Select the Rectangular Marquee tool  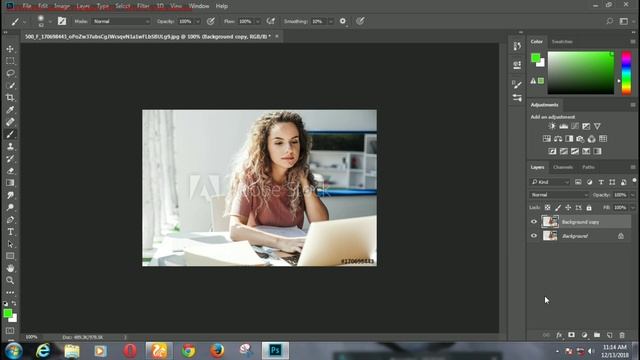[x=10, y=61]
